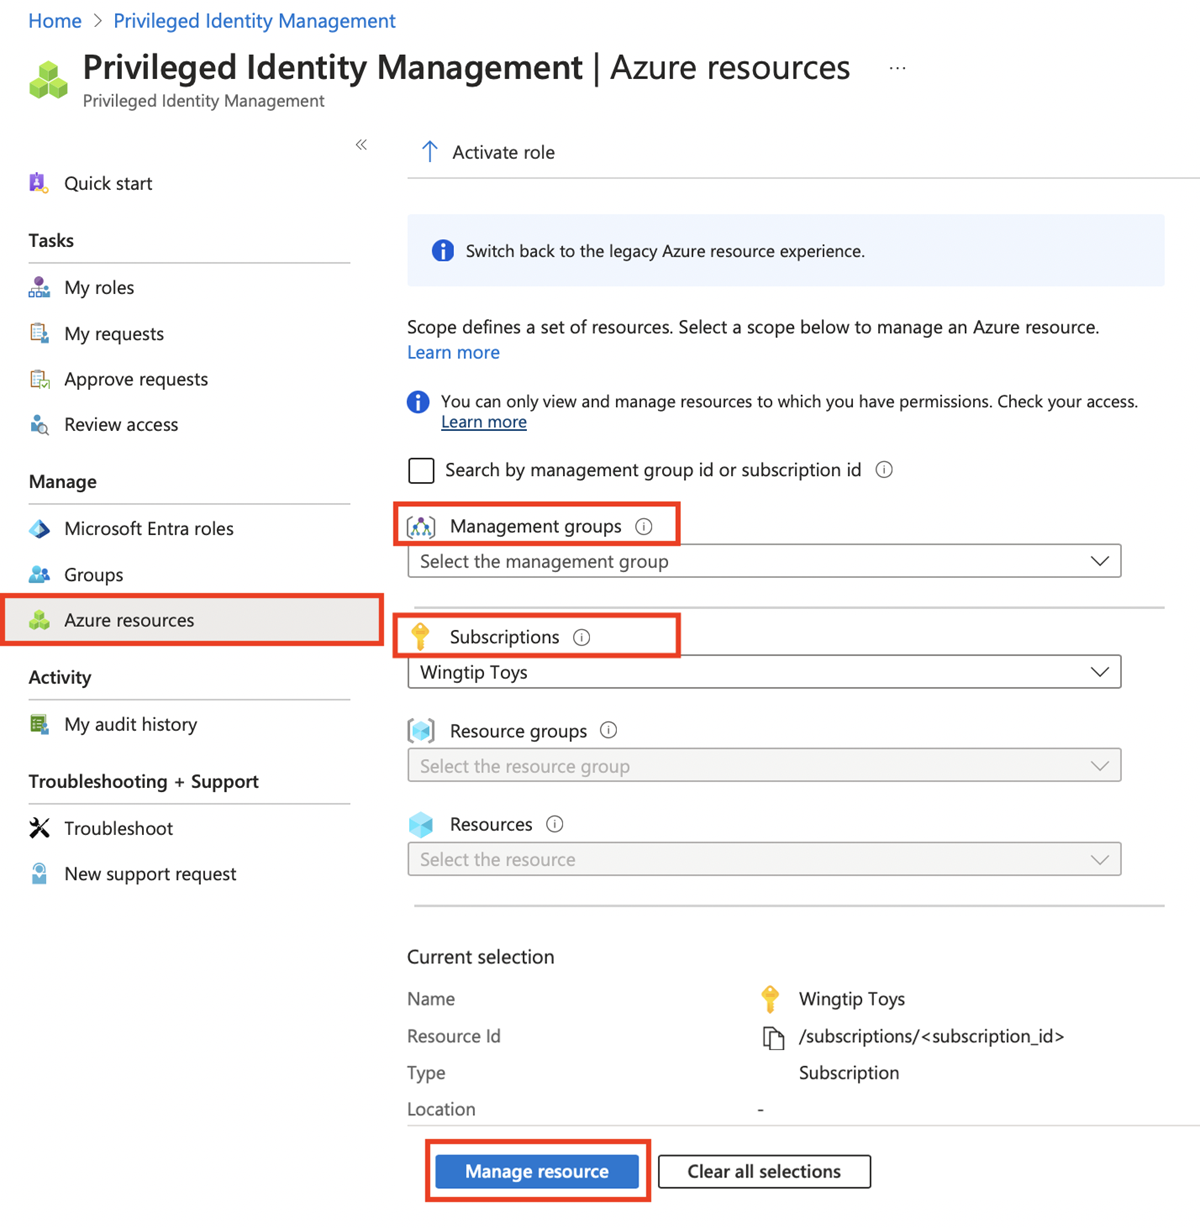Click the Resource groups bracket-cube icon
The height and width of the screenshot is (1228, 1200).
[421, 731]
